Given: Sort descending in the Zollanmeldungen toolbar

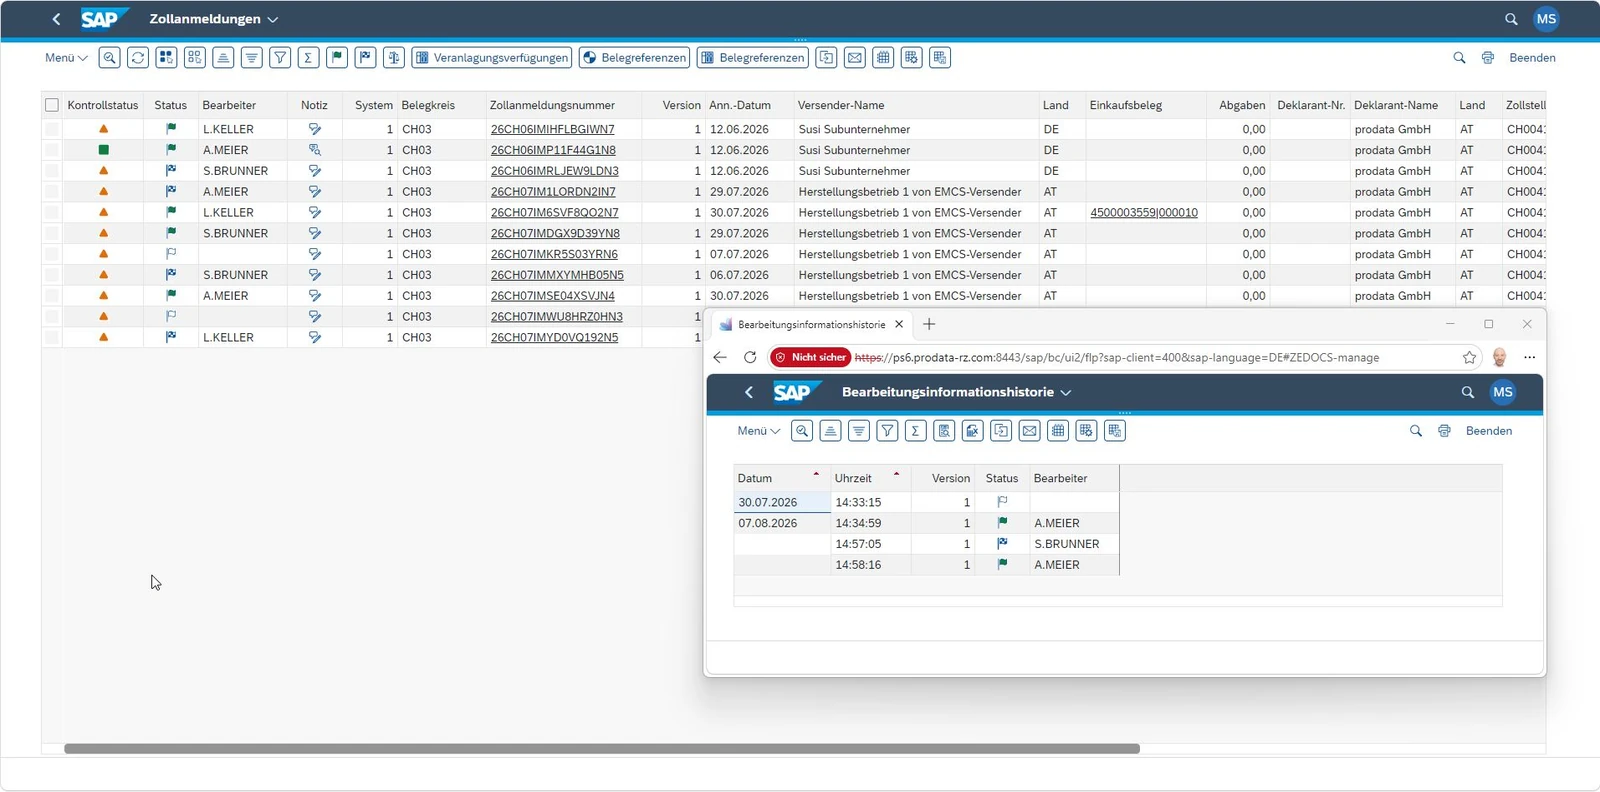Looking at the screenshot, I should point(252,58).
